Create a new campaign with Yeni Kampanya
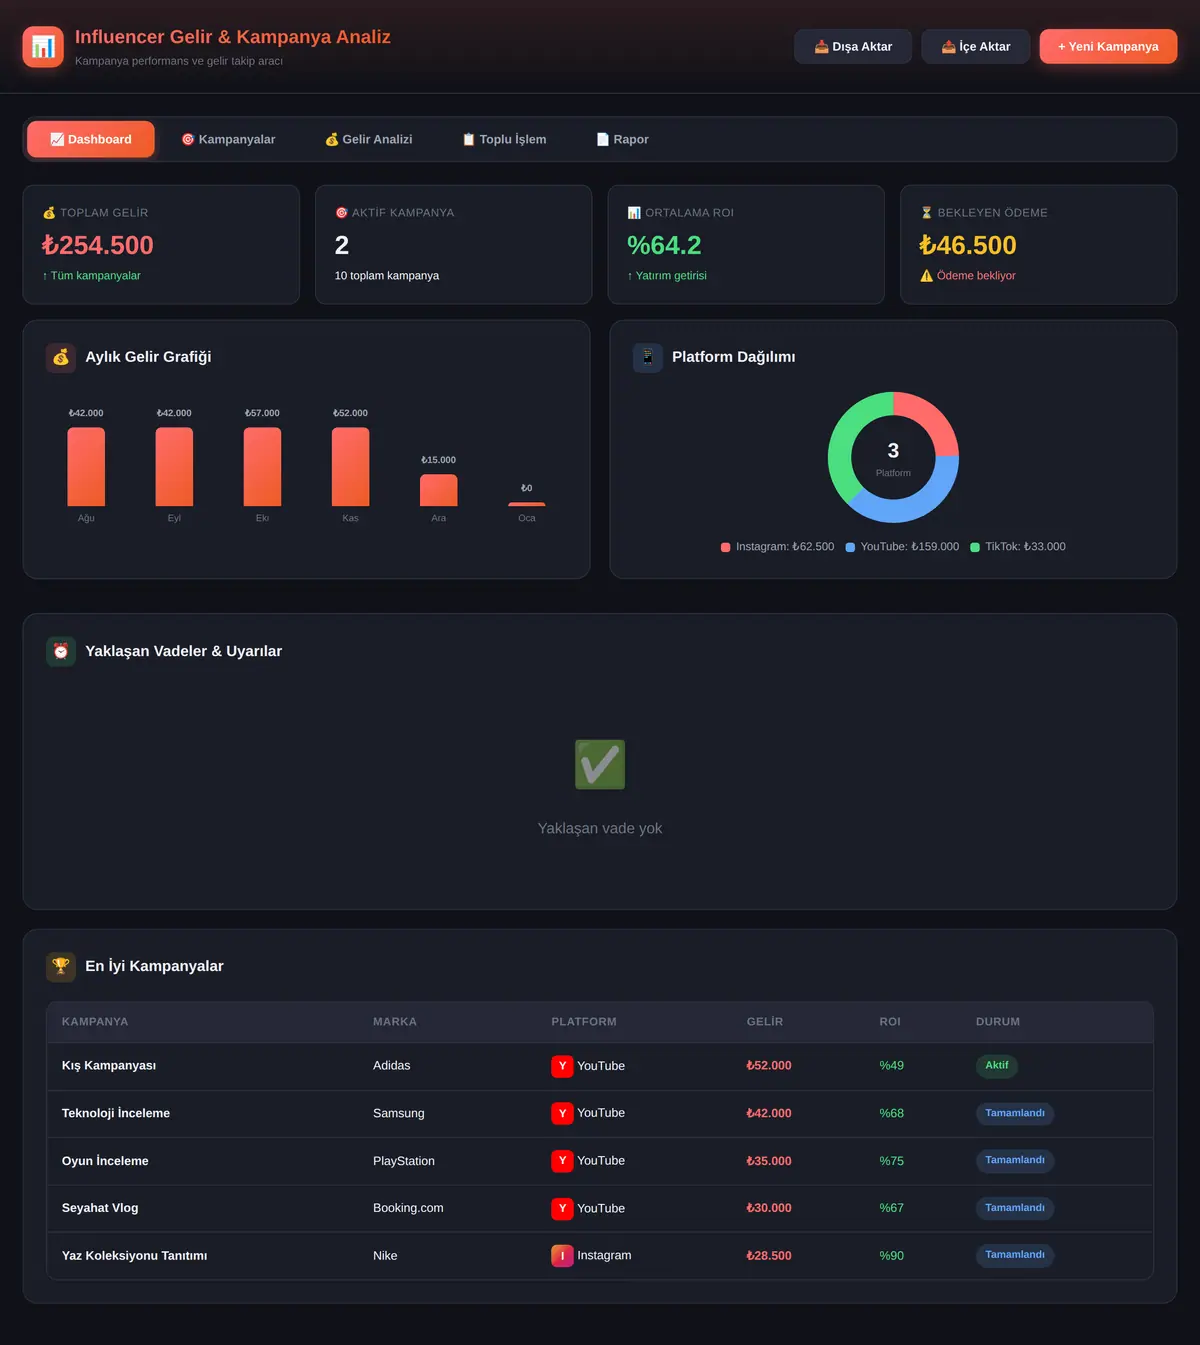This screenshot has width=1200, height=1345. pyautogui.click(x=1108, y=47)
